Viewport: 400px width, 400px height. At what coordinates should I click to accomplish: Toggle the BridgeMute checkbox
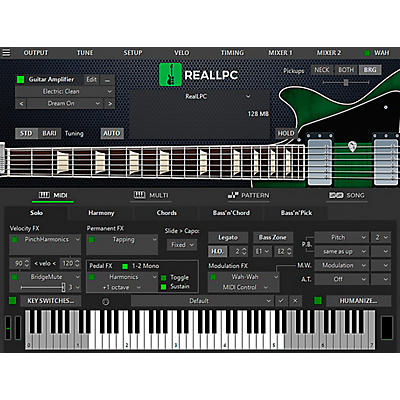click(x=15, y=277)
